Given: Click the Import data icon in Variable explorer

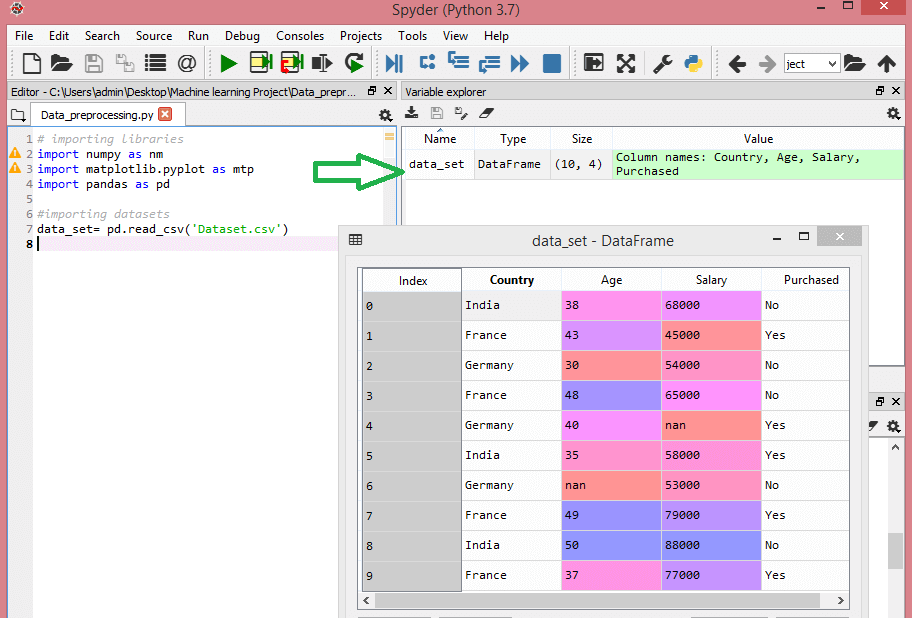Looking at the screenshot, I should (412, 114).
